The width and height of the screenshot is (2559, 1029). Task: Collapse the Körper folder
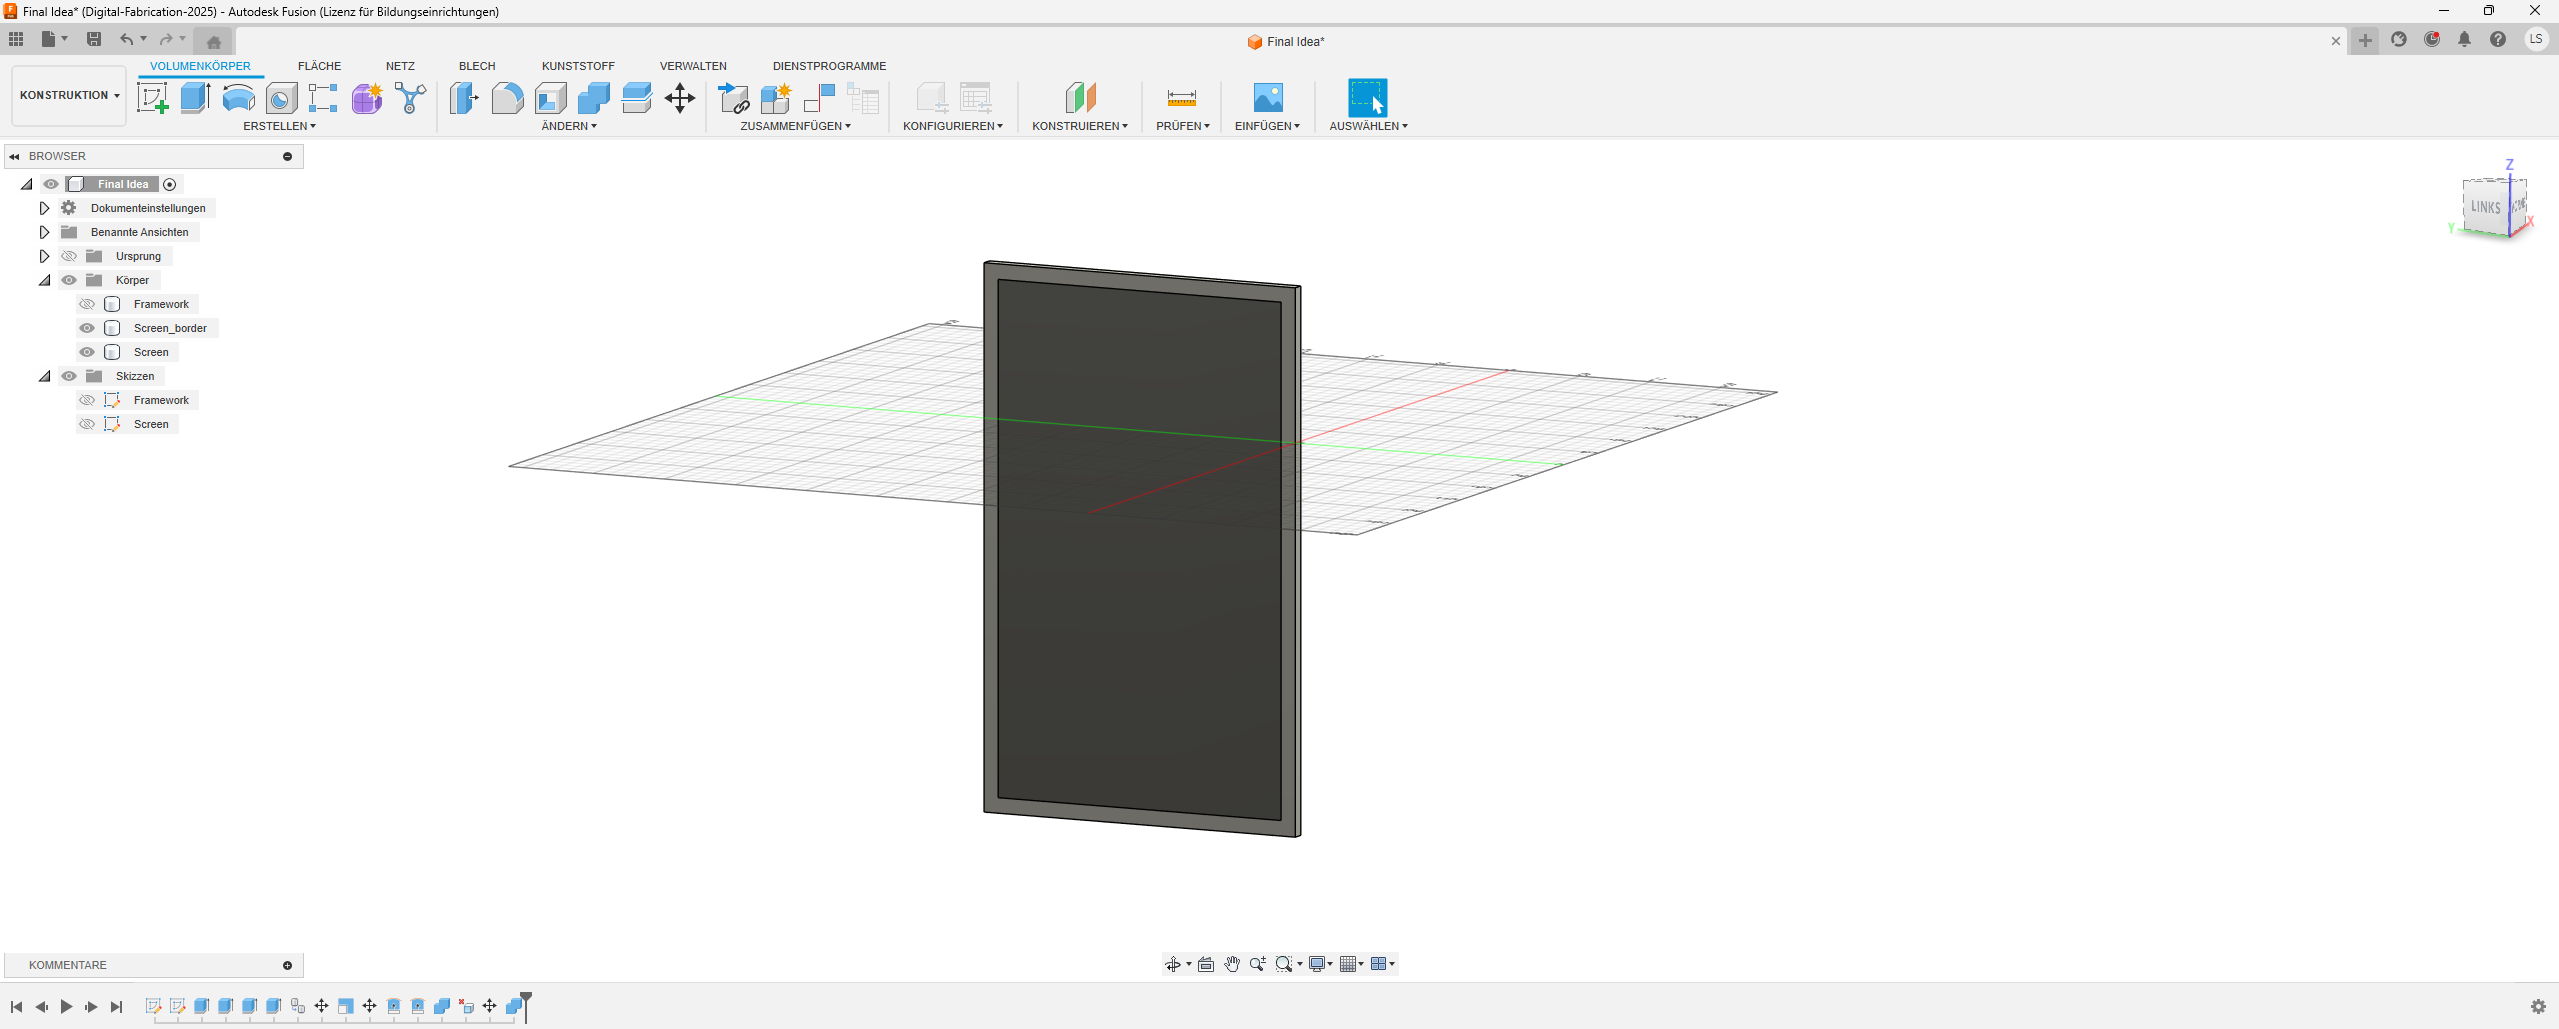[x=44, y=280]
